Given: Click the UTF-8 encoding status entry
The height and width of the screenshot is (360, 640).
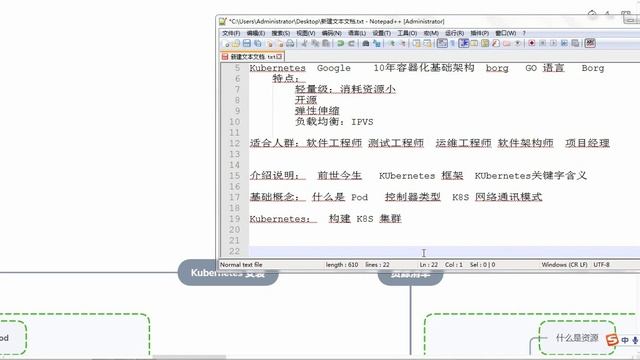Looking at the screenshot, I should tap(601, 264).
